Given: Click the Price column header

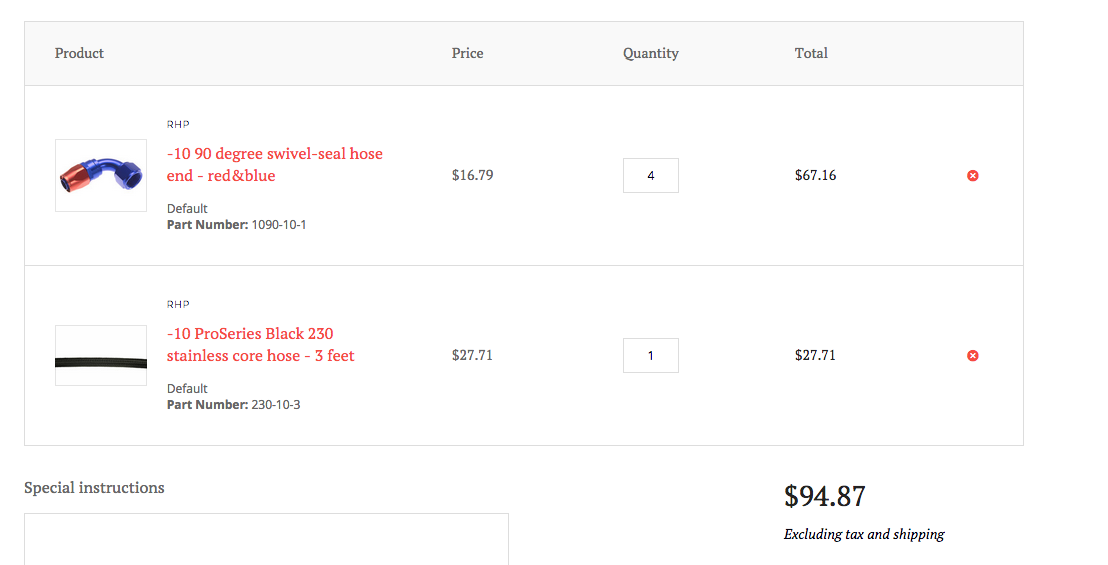Looking at the screenshot, I should 467,54.
